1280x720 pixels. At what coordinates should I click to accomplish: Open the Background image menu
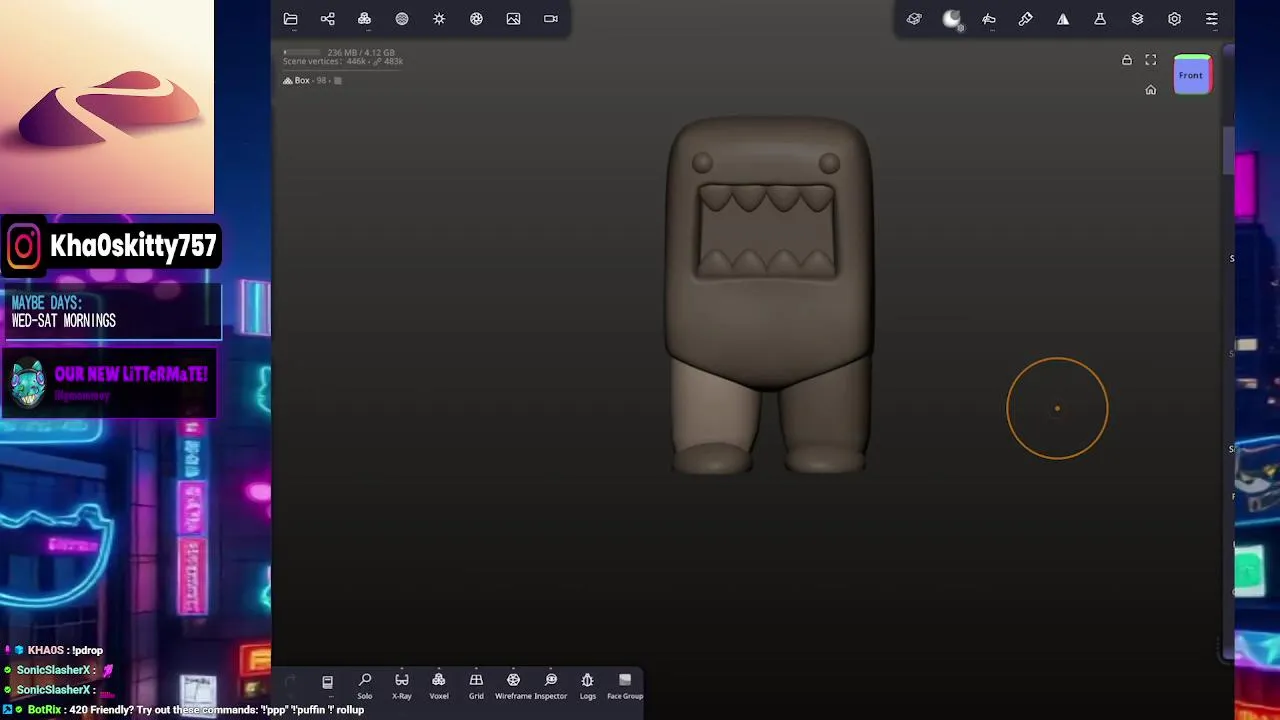point(513,19)
